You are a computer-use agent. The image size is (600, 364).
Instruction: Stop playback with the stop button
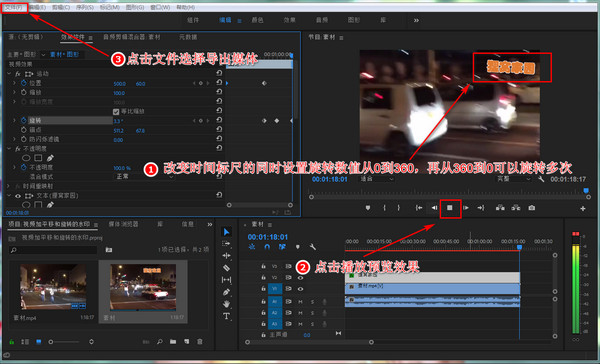[450, 208]
